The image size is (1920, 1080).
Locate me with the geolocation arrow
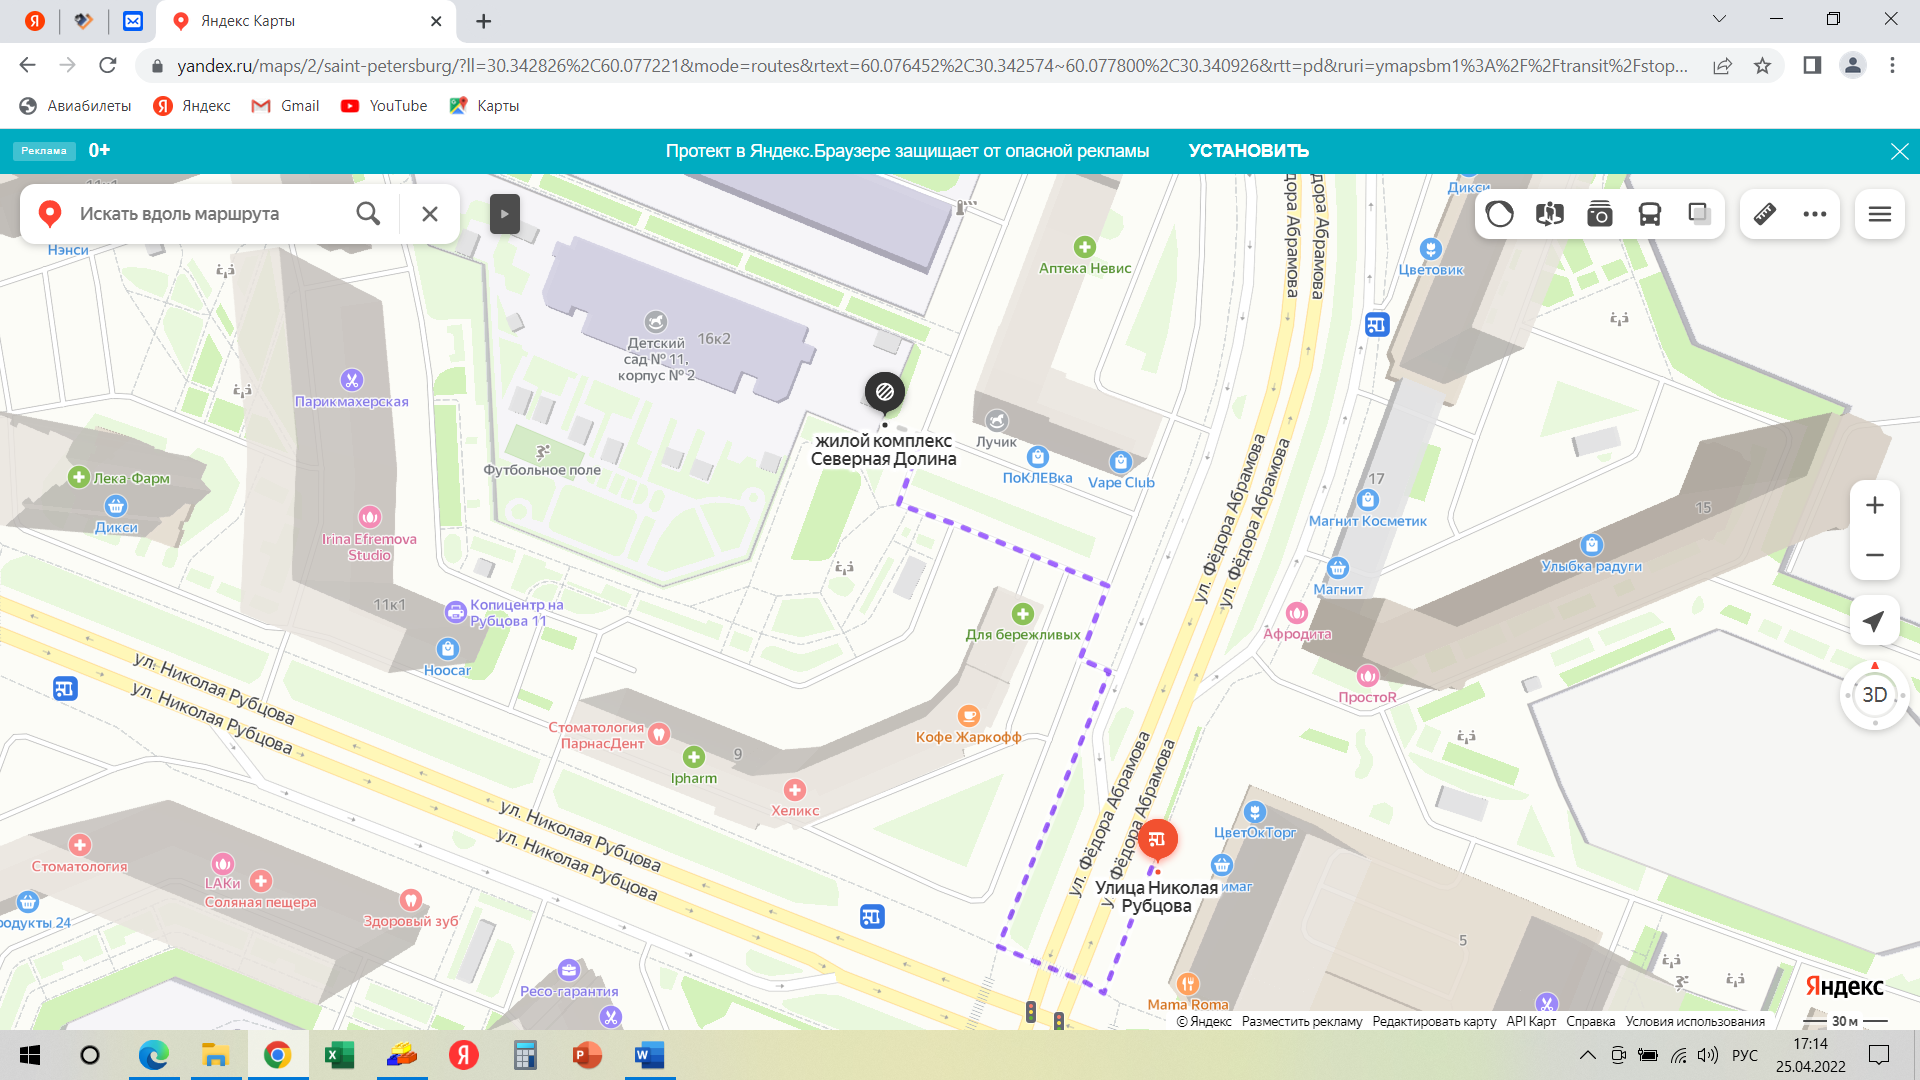point(1875,621)
